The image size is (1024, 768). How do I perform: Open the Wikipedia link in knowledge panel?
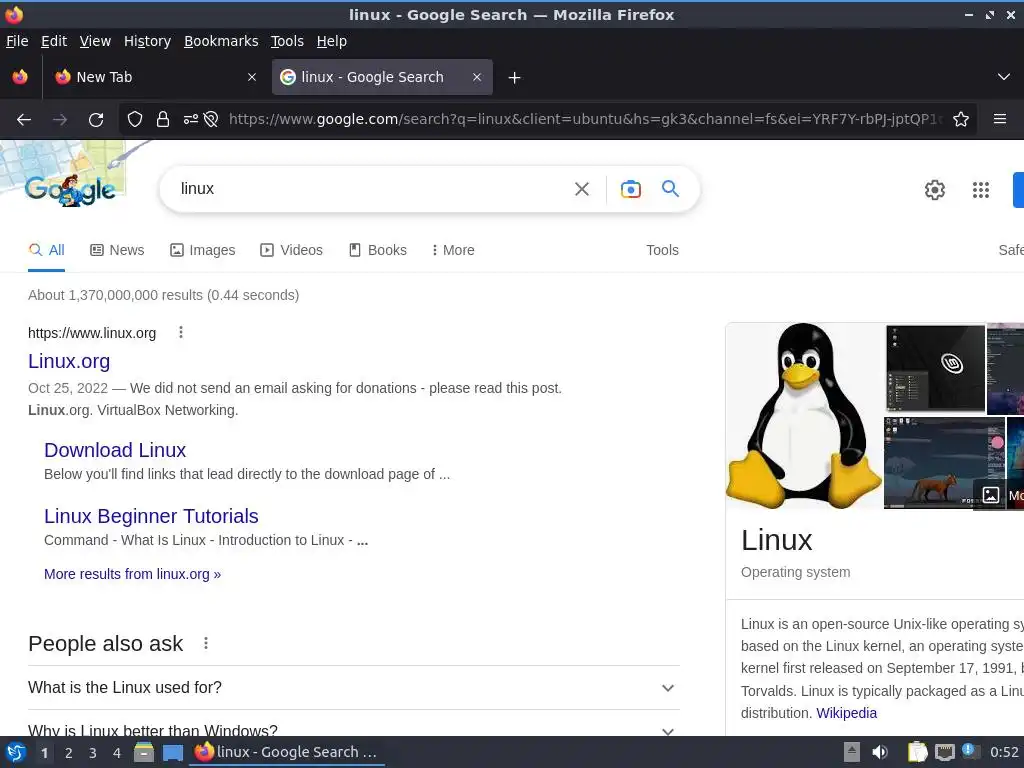(846, 713)
